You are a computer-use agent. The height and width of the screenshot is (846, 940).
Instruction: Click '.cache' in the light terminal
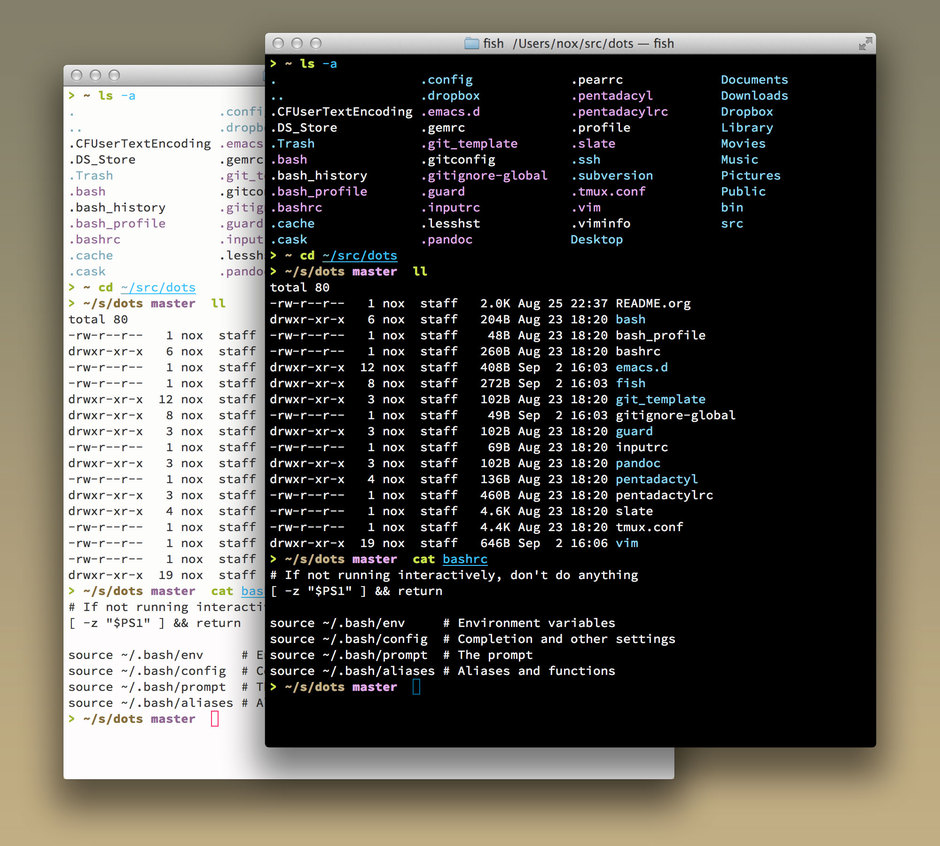pyautogui.click(x=91, y=255)
